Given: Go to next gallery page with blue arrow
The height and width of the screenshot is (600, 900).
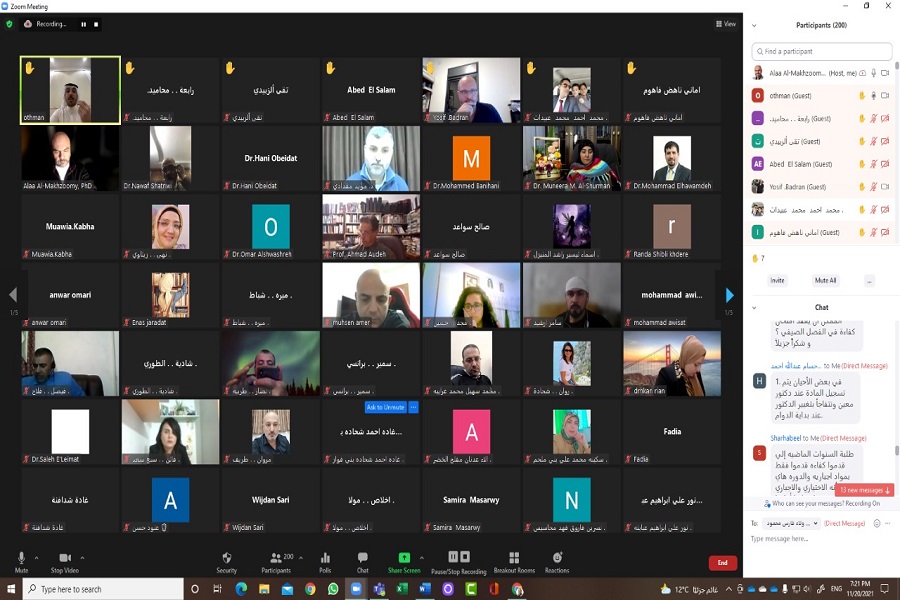Looking at the screenshot, I should pyautogui.click(x=729, y=295).
